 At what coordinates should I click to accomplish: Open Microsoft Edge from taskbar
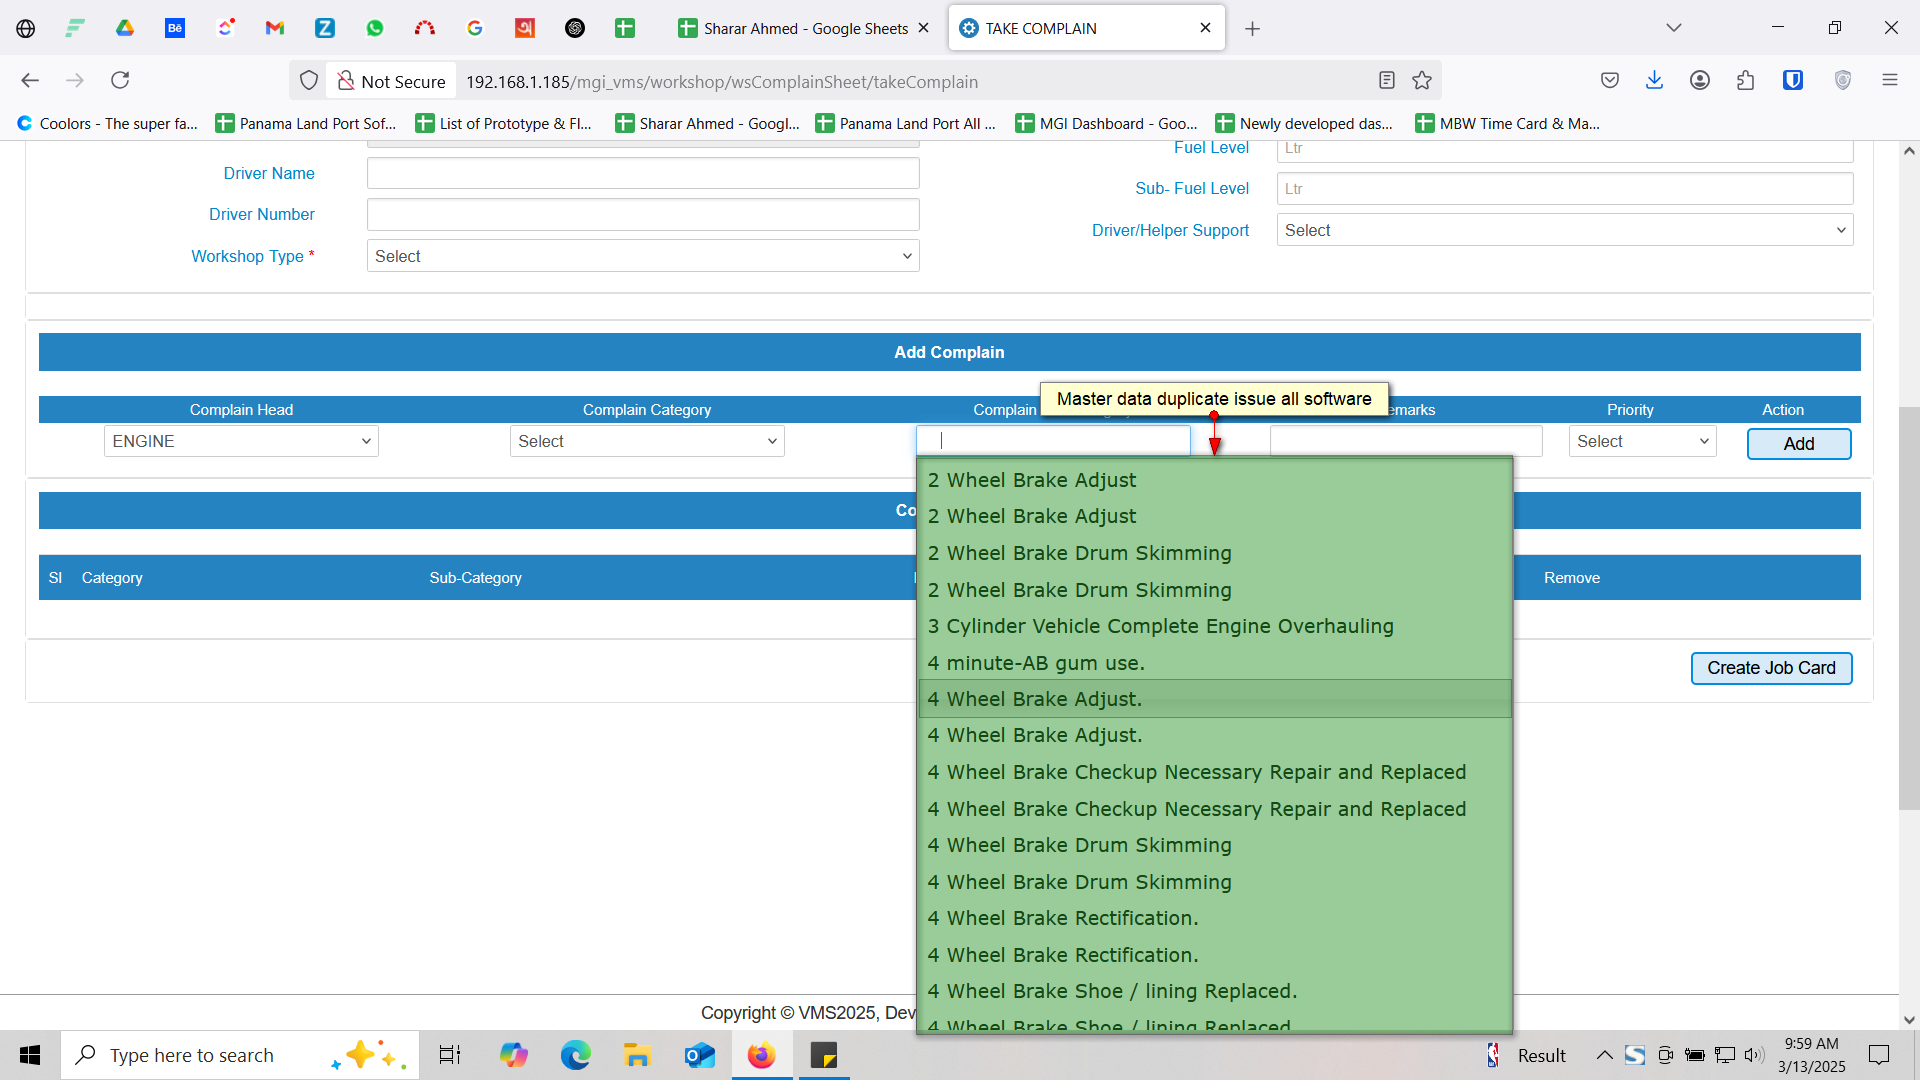pos(575,1055)
